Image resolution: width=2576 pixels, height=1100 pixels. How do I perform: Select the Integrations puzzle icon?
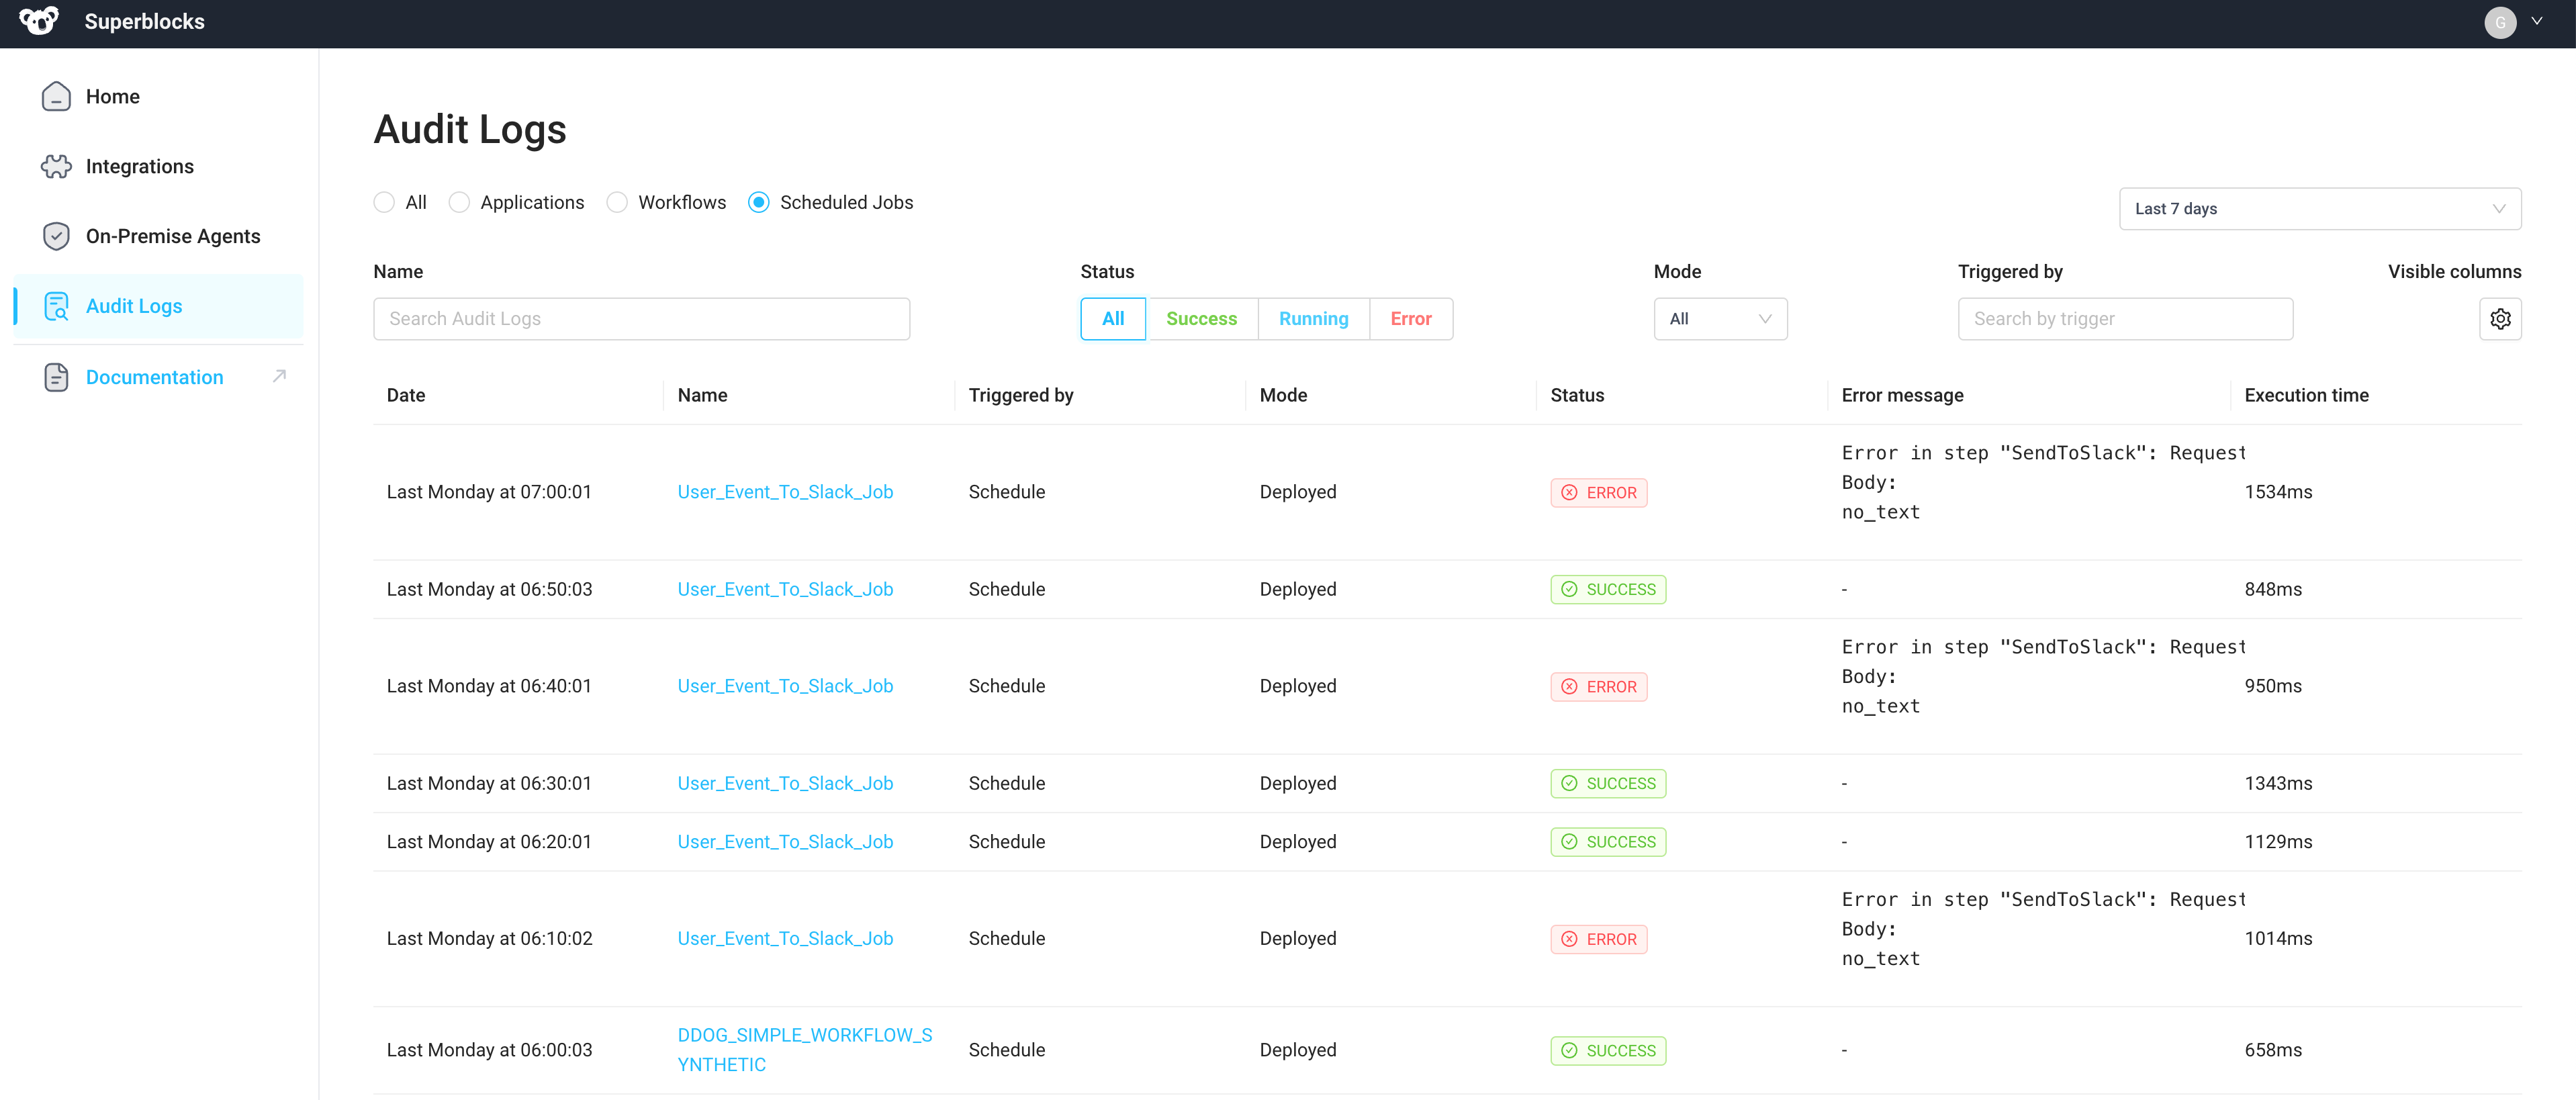pyautogui.click(x=56, y=166)
